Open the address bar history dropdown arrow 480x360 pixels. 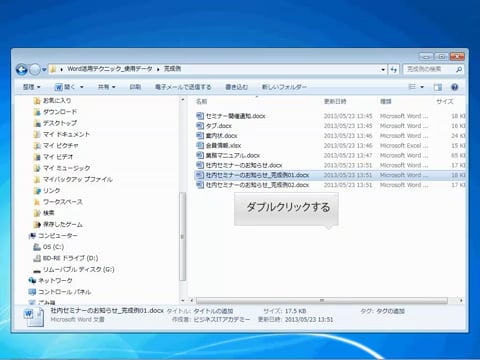tap(383, 69)
